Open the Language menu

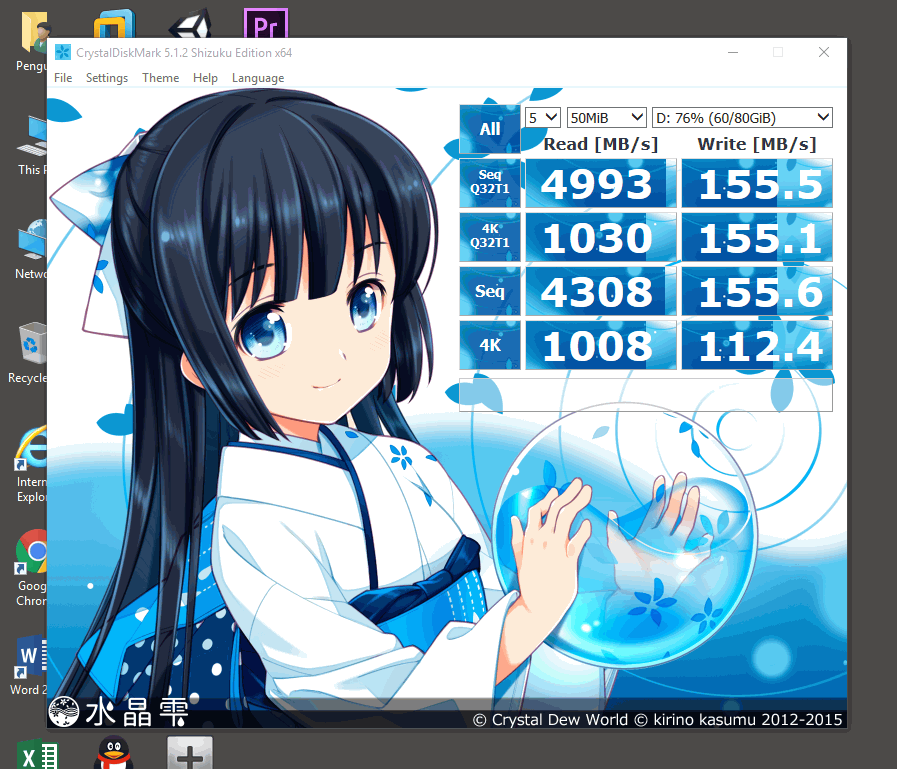258,78
